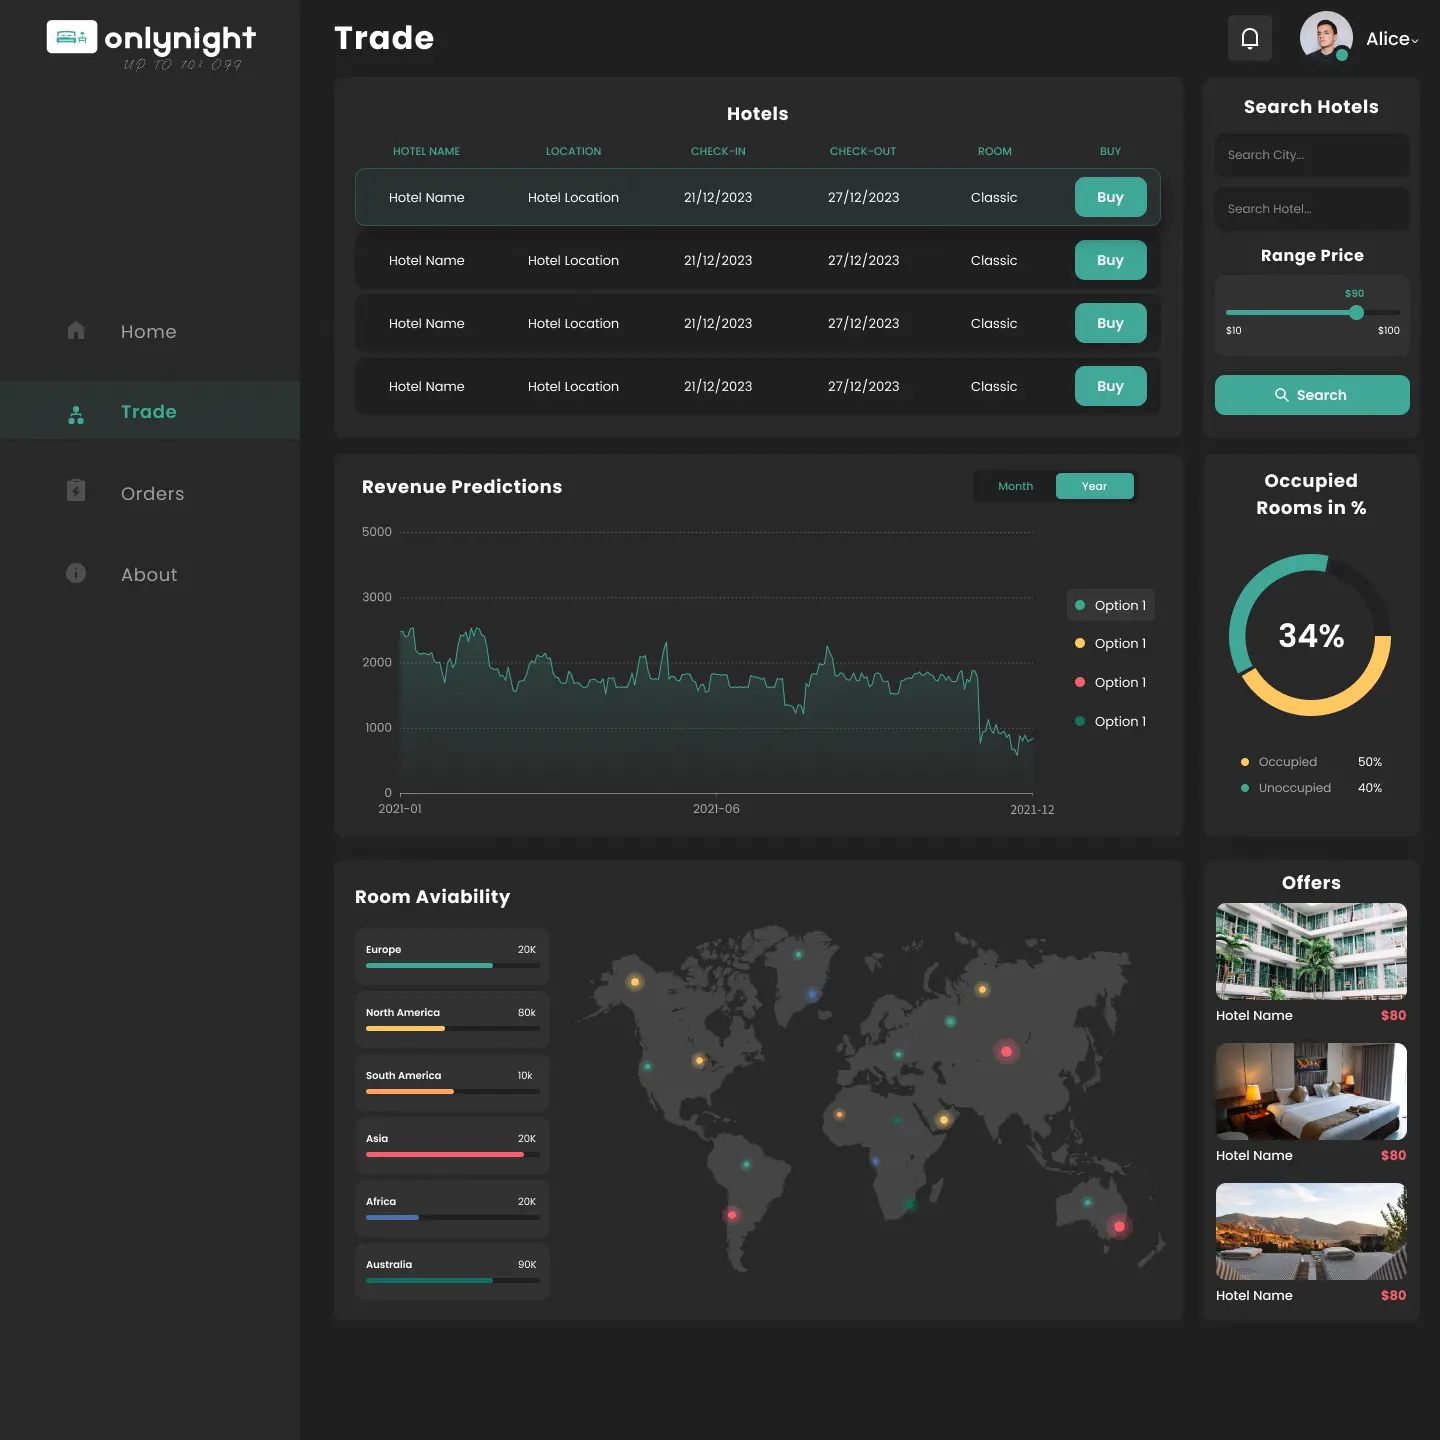Click the Trade icon in sidebar
Viewport: 1440px width, 1440px height.
point(76,414)
